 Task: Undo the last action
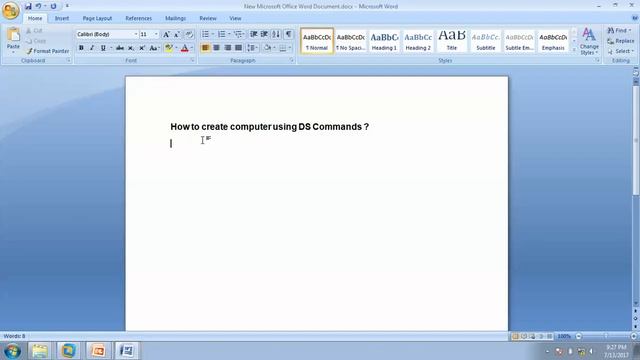[x=38, y=6]
